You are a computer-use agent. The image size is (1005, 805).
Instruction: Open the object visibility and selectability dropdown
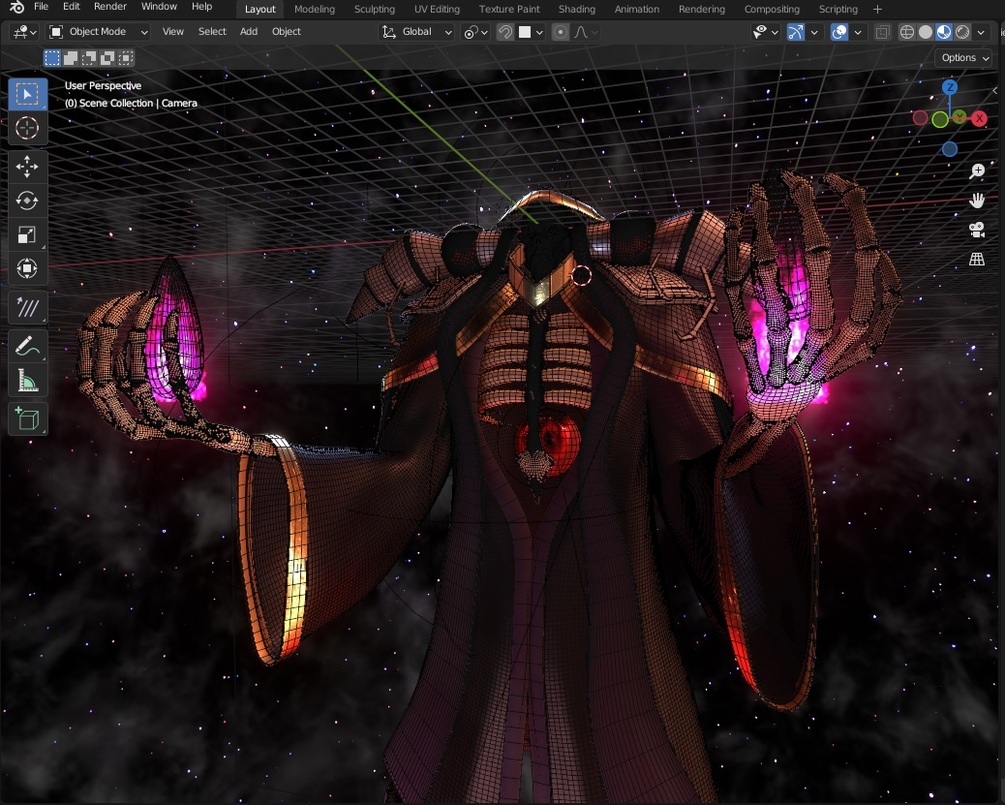click(x=765, y=31)
